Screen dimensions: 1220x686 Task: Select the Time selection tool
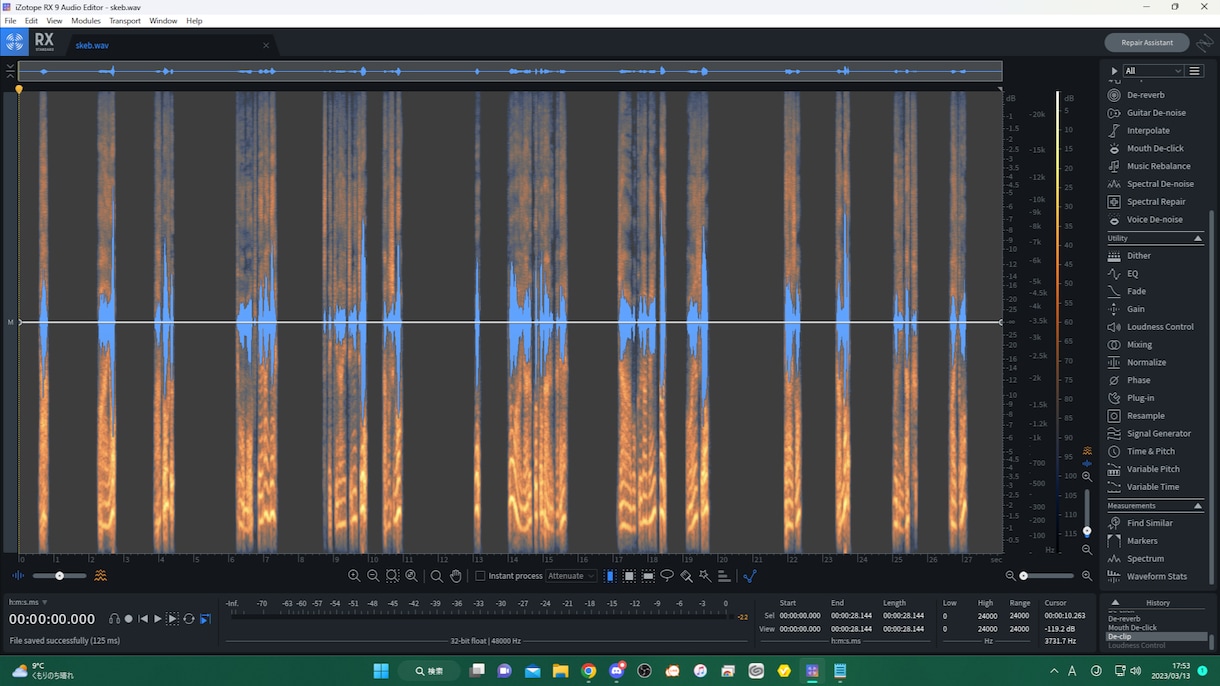point(610,576)
